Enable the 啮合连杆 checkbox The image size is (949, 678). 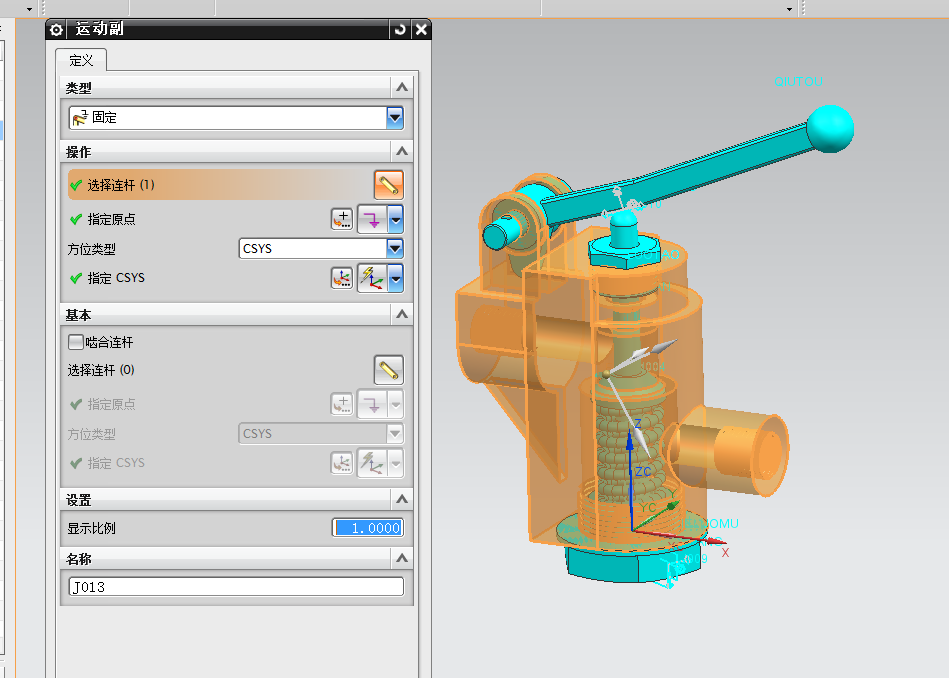(76, 342)
